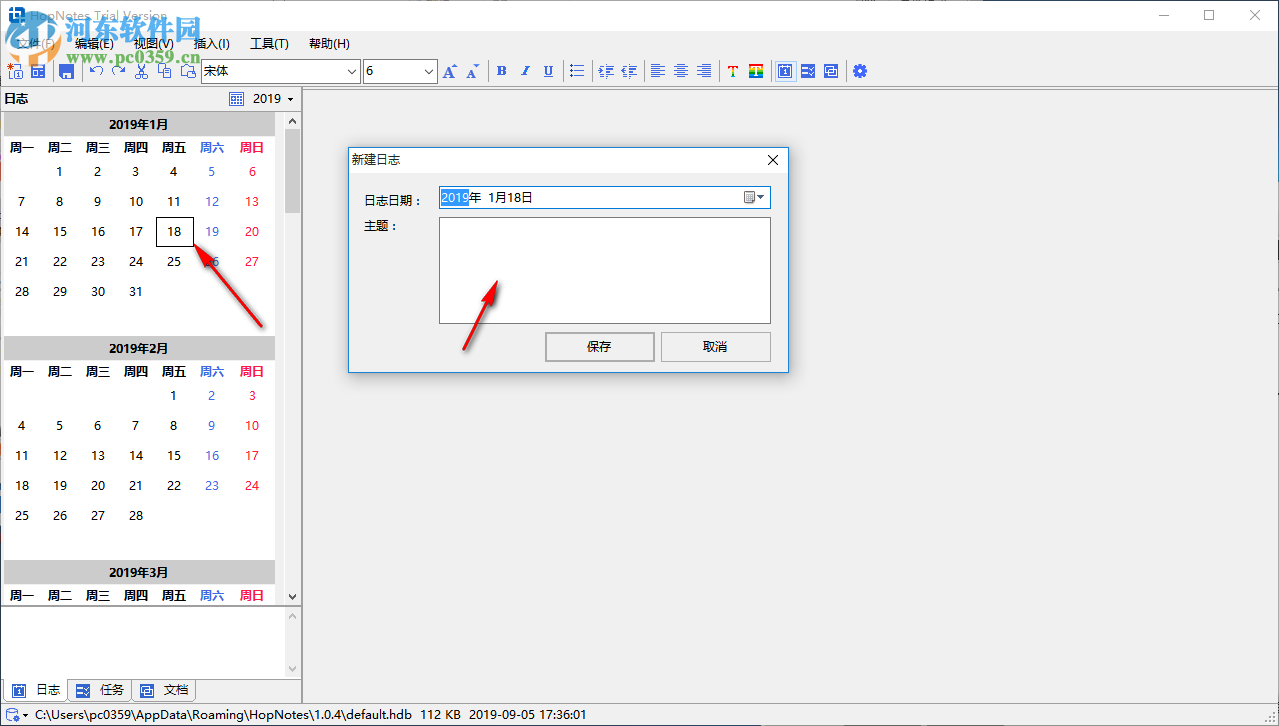The image size is (1279, 726).
Task: Toggle the bullet list formatting
Action: click(x=577, y=71)
